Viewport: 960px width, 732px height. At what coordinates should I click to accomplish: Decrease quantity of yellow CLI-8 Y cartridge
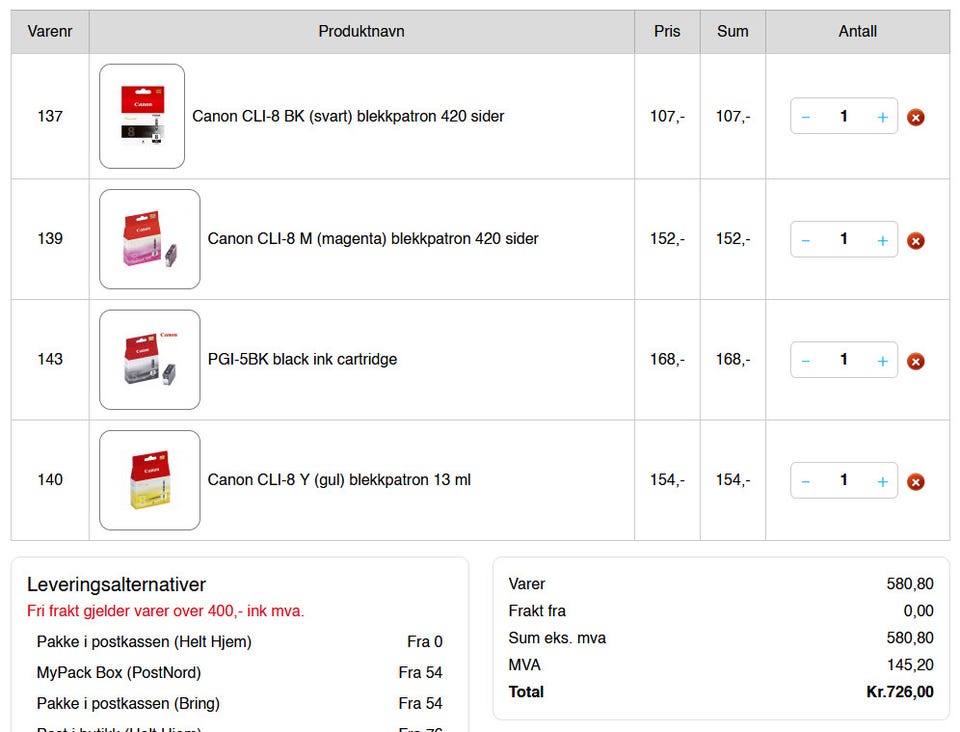[x=806, y=482]
